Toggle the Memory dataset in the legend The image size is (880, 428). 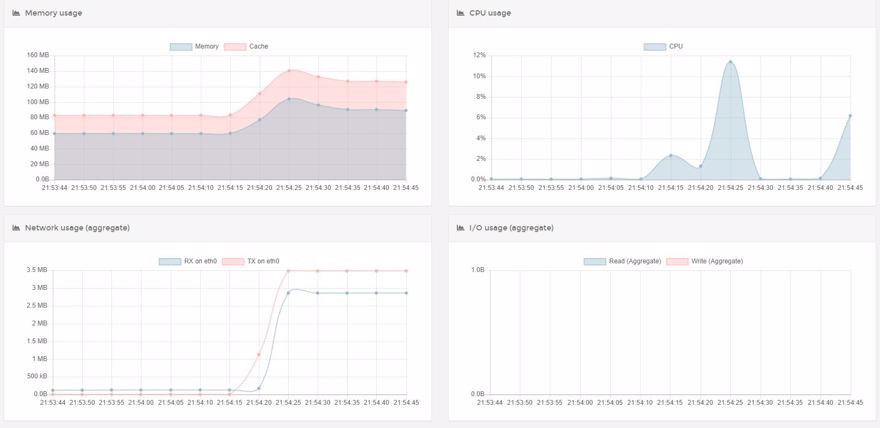194,47
